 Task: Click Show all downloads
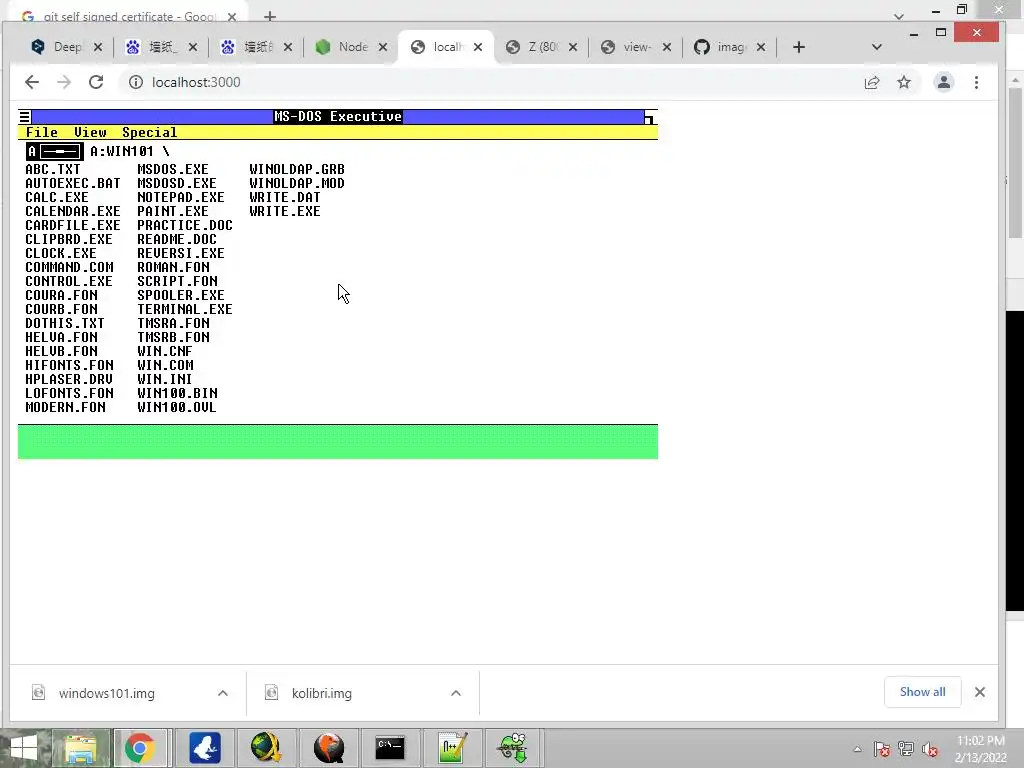click(922, 692)
